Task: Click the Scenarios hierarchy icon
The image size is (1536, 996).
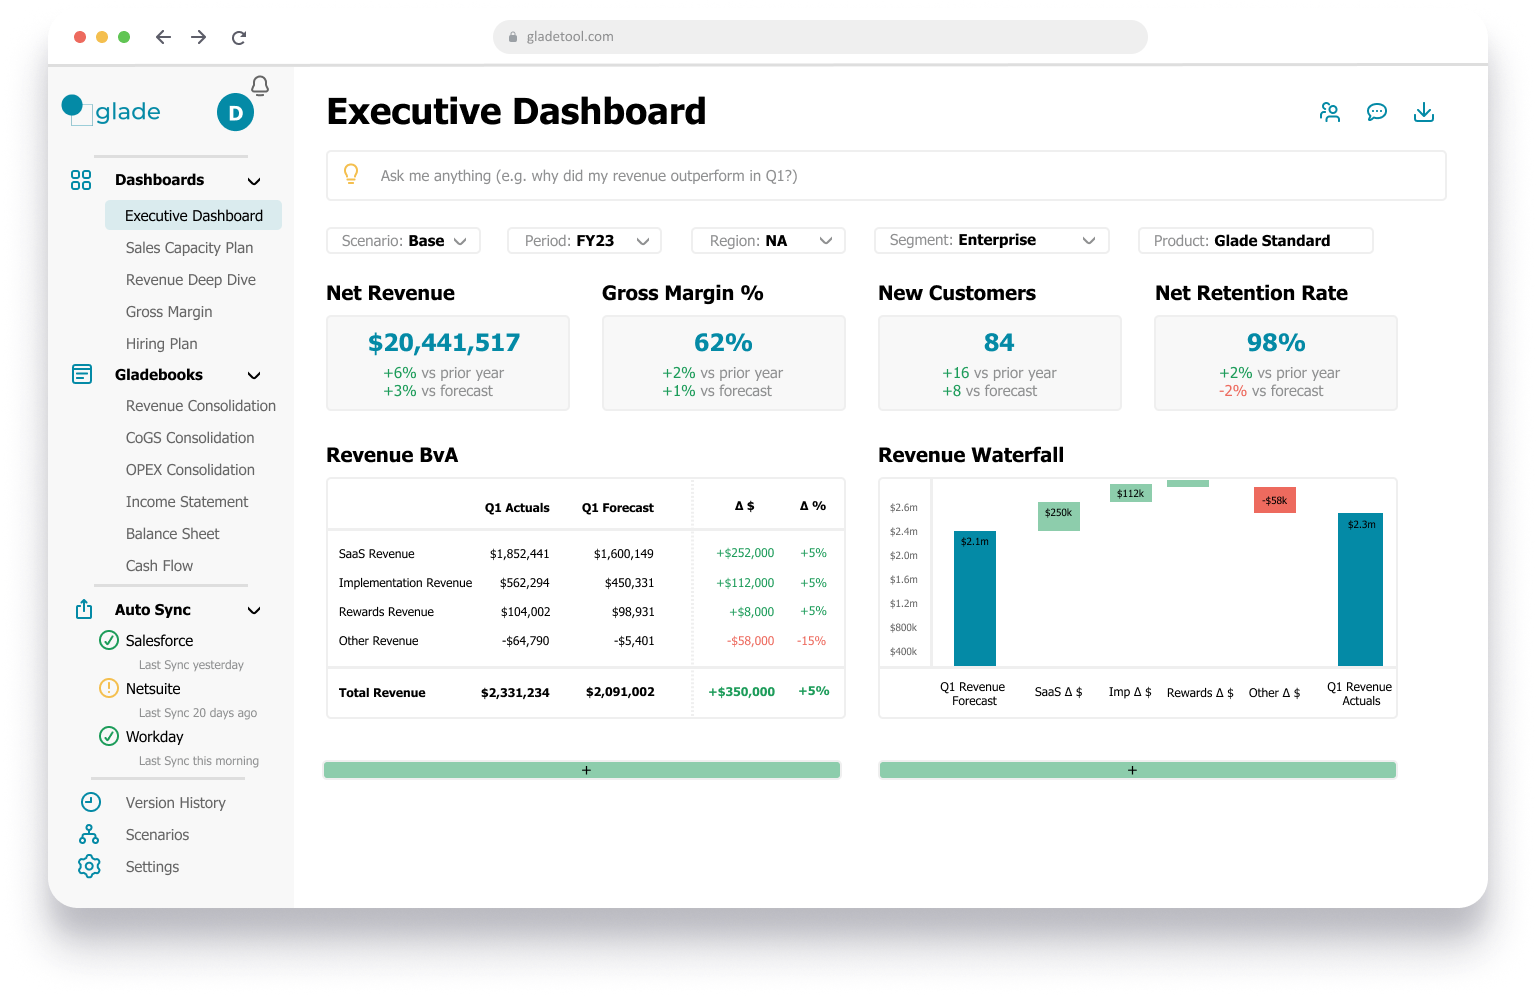Action: click(89, 834)
